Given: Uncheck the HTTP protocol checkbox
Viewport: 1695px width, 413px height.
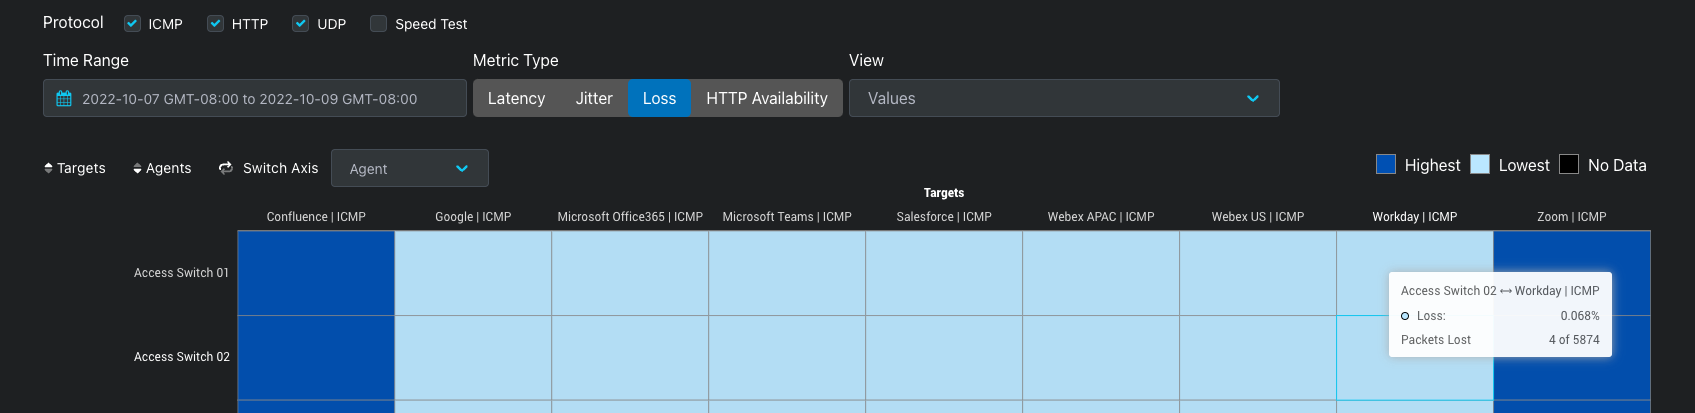Looking at the screenshot, I should coord(215,24).
